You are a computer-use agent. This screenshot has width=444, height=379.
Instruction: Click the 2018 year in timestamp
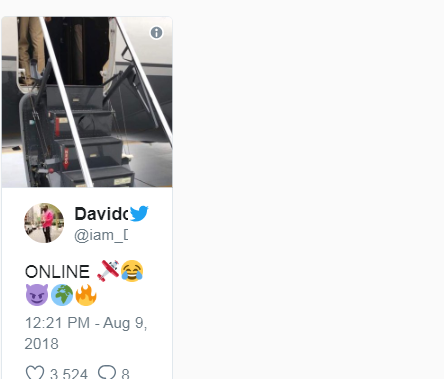click(x=42, y=344)
